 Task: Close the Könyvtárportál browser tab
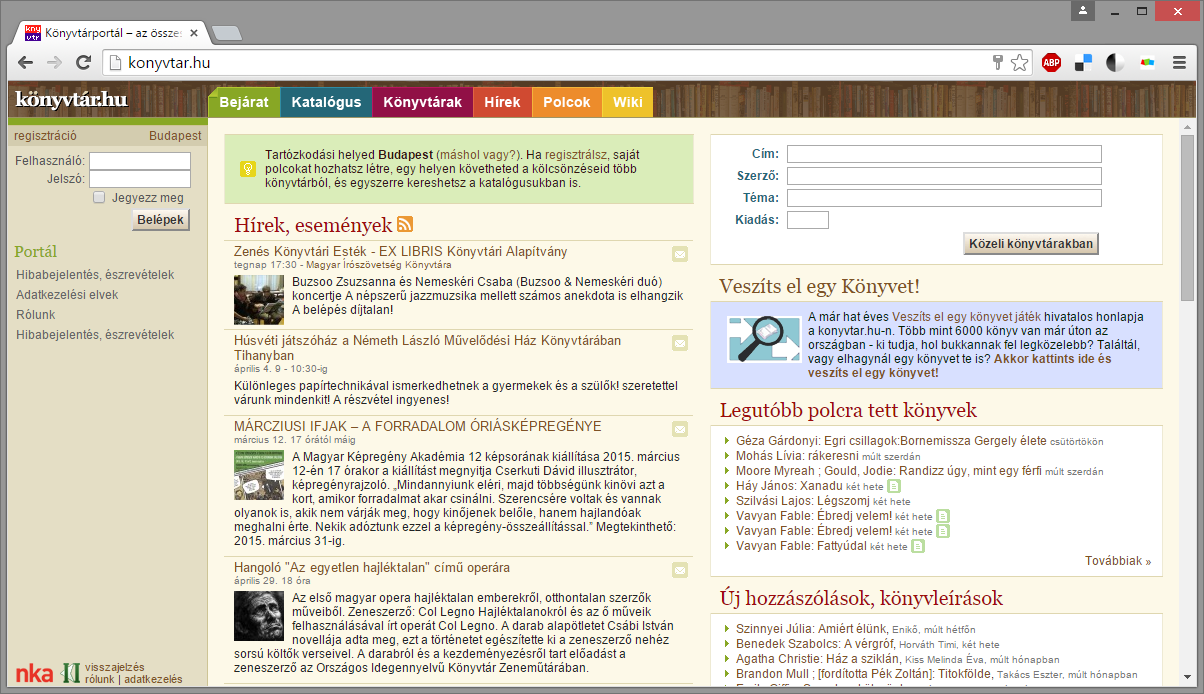click(194, 33)
